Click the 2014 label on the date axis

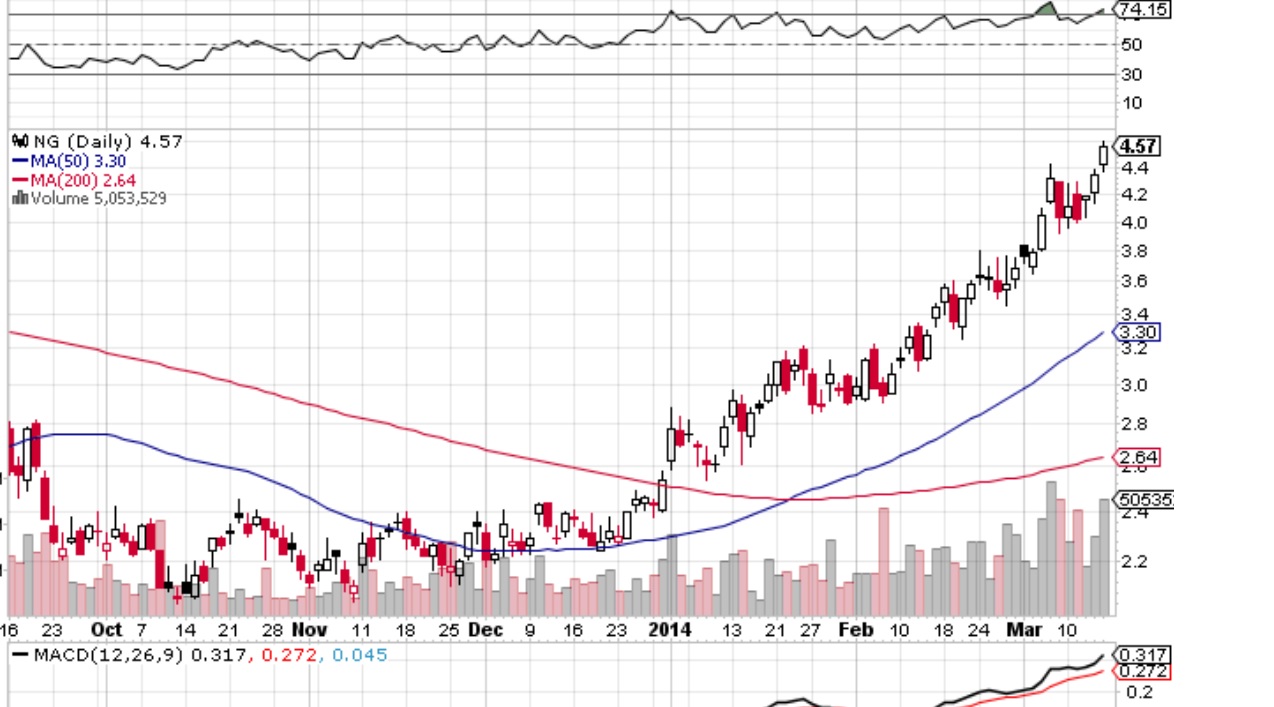point(670,630)
